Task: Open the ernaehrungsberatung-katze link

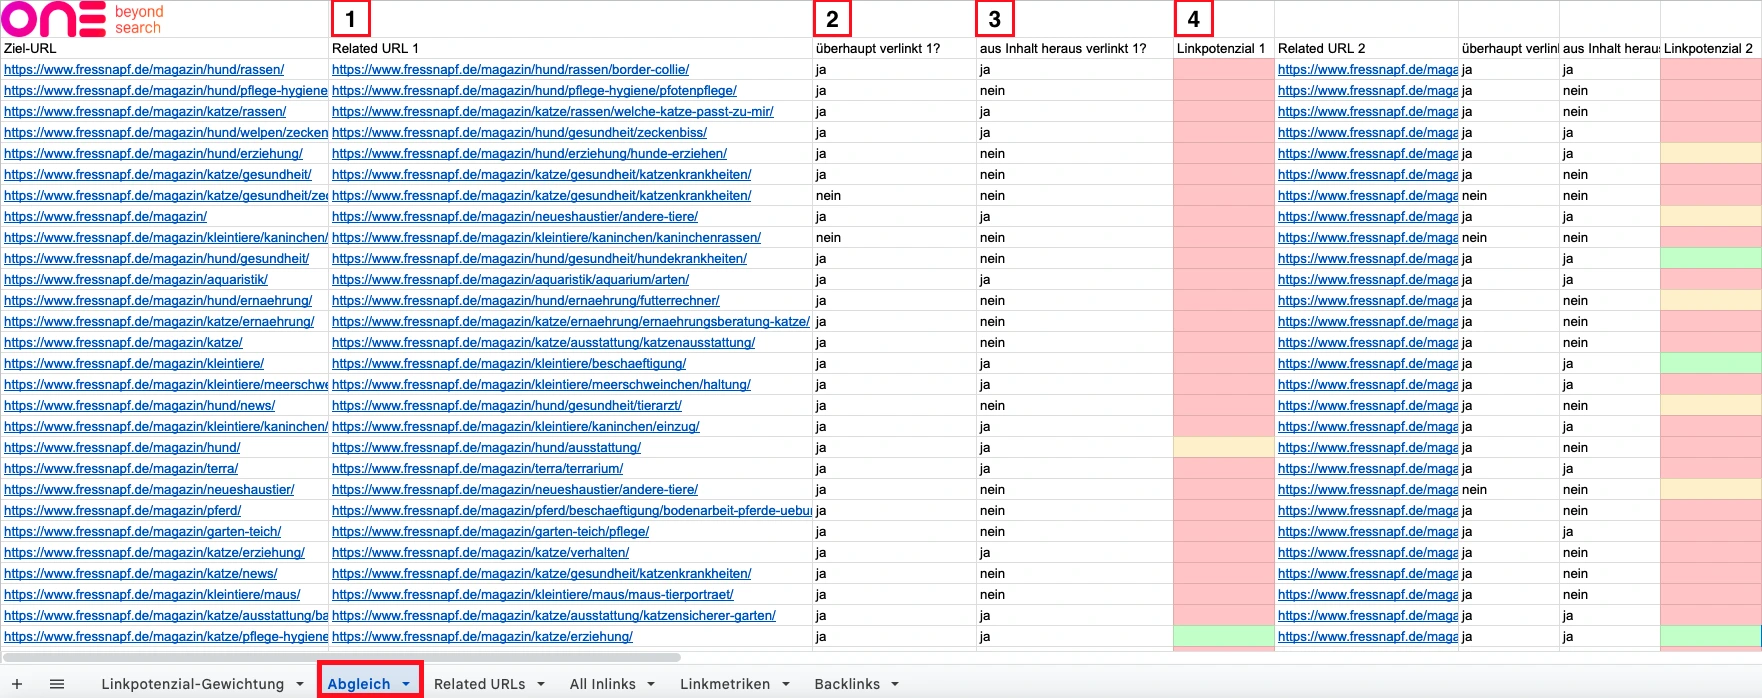Action: pyautogui.click(x=571, y=322)
